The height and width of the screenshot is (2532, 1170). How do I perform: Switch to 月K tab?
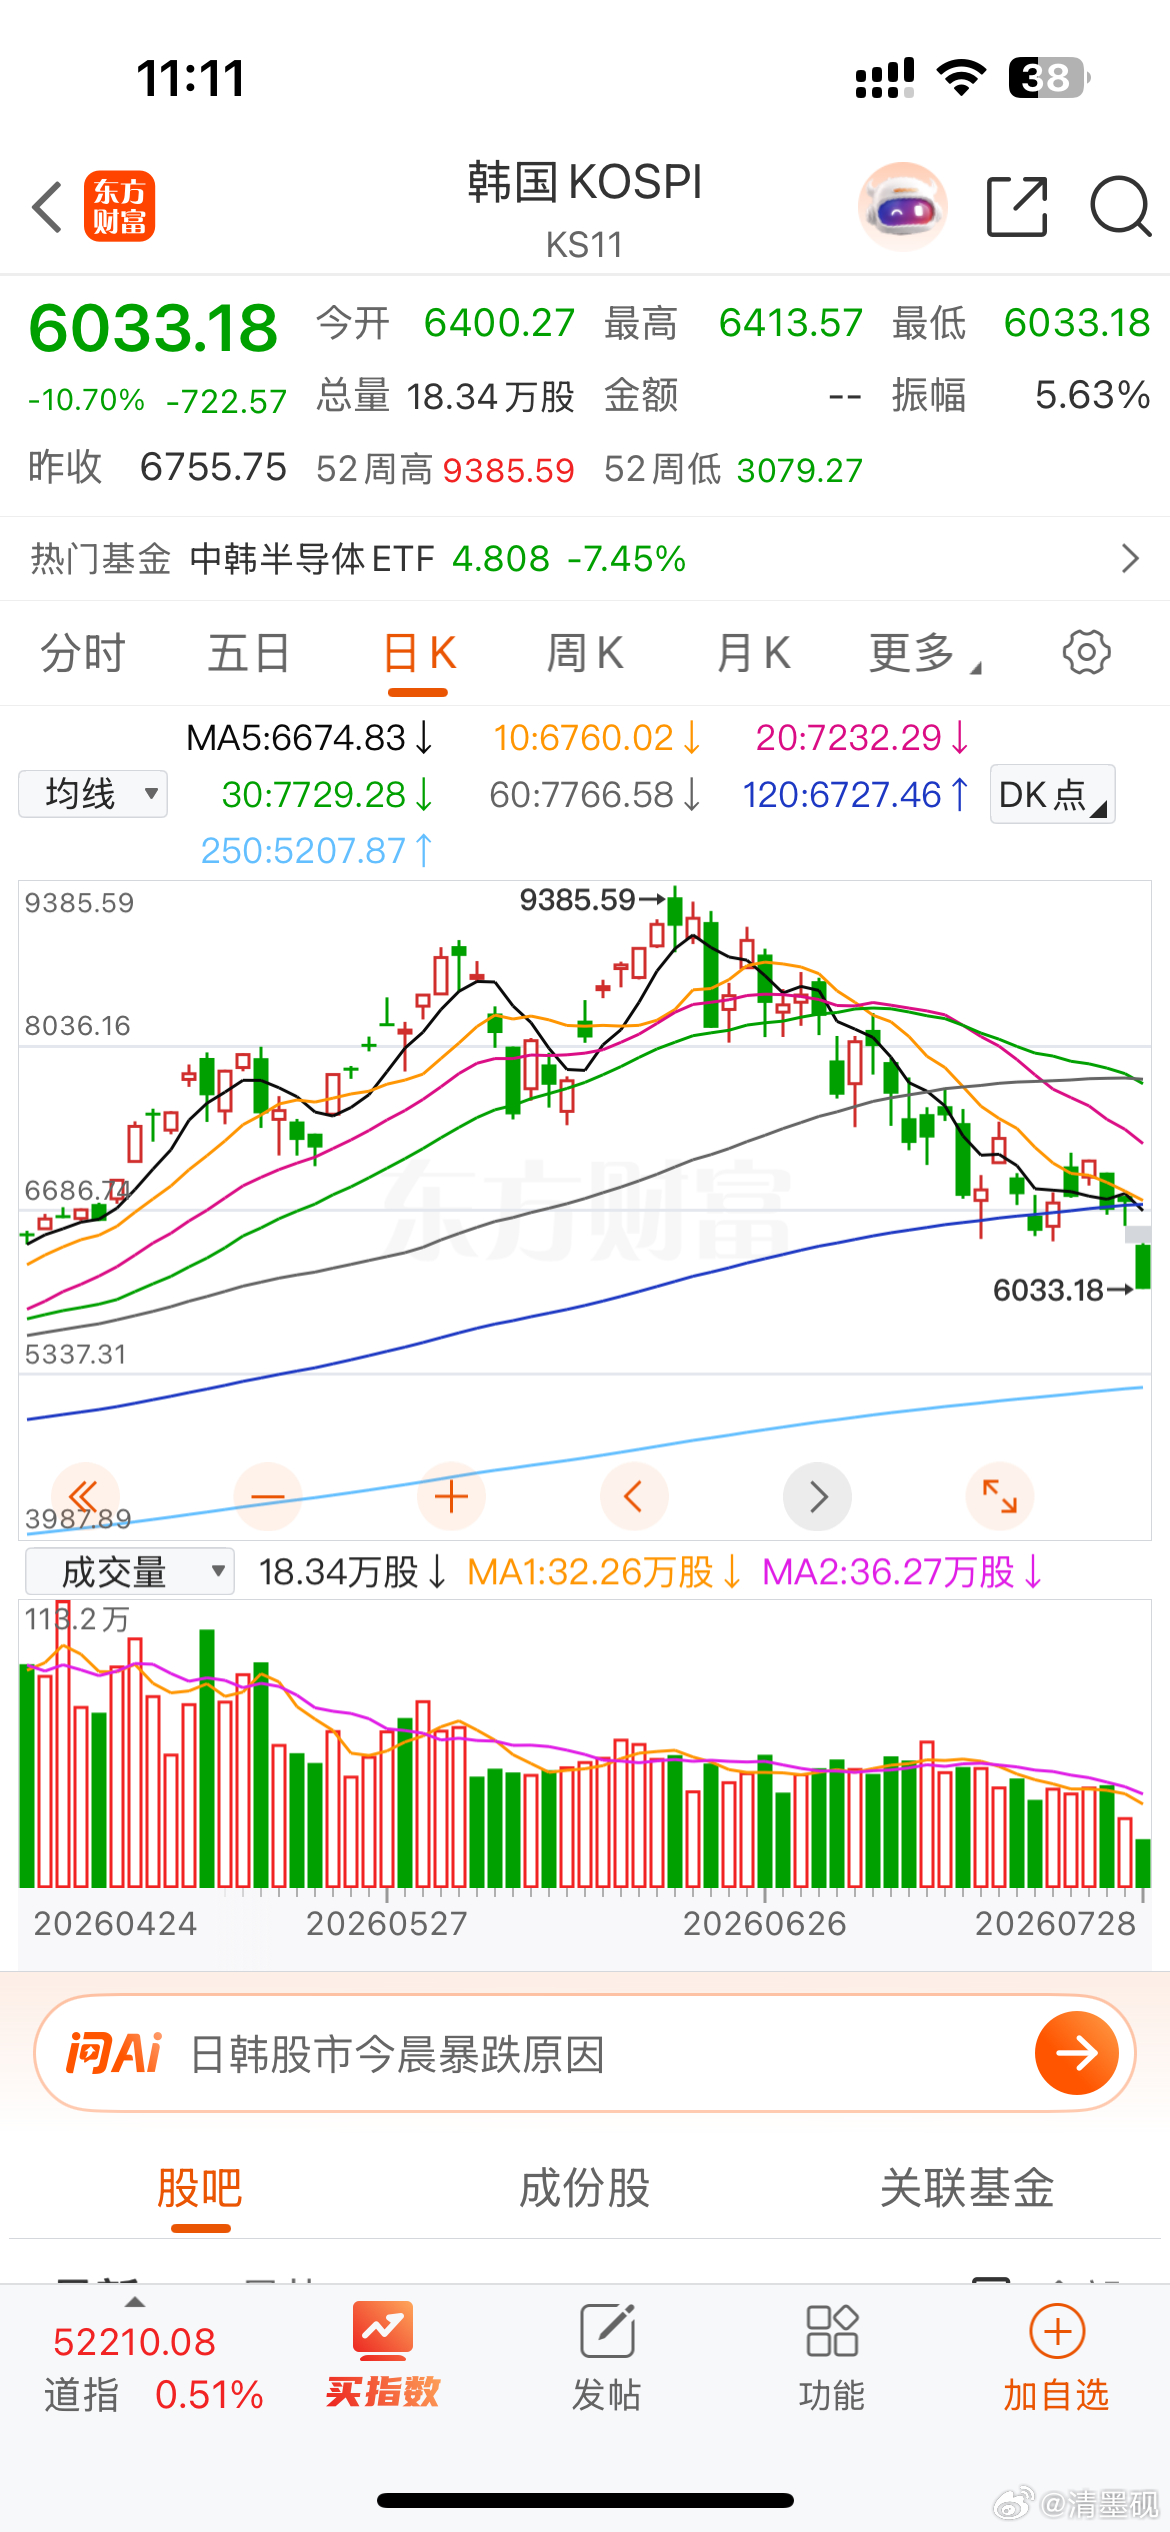[754, 654]
